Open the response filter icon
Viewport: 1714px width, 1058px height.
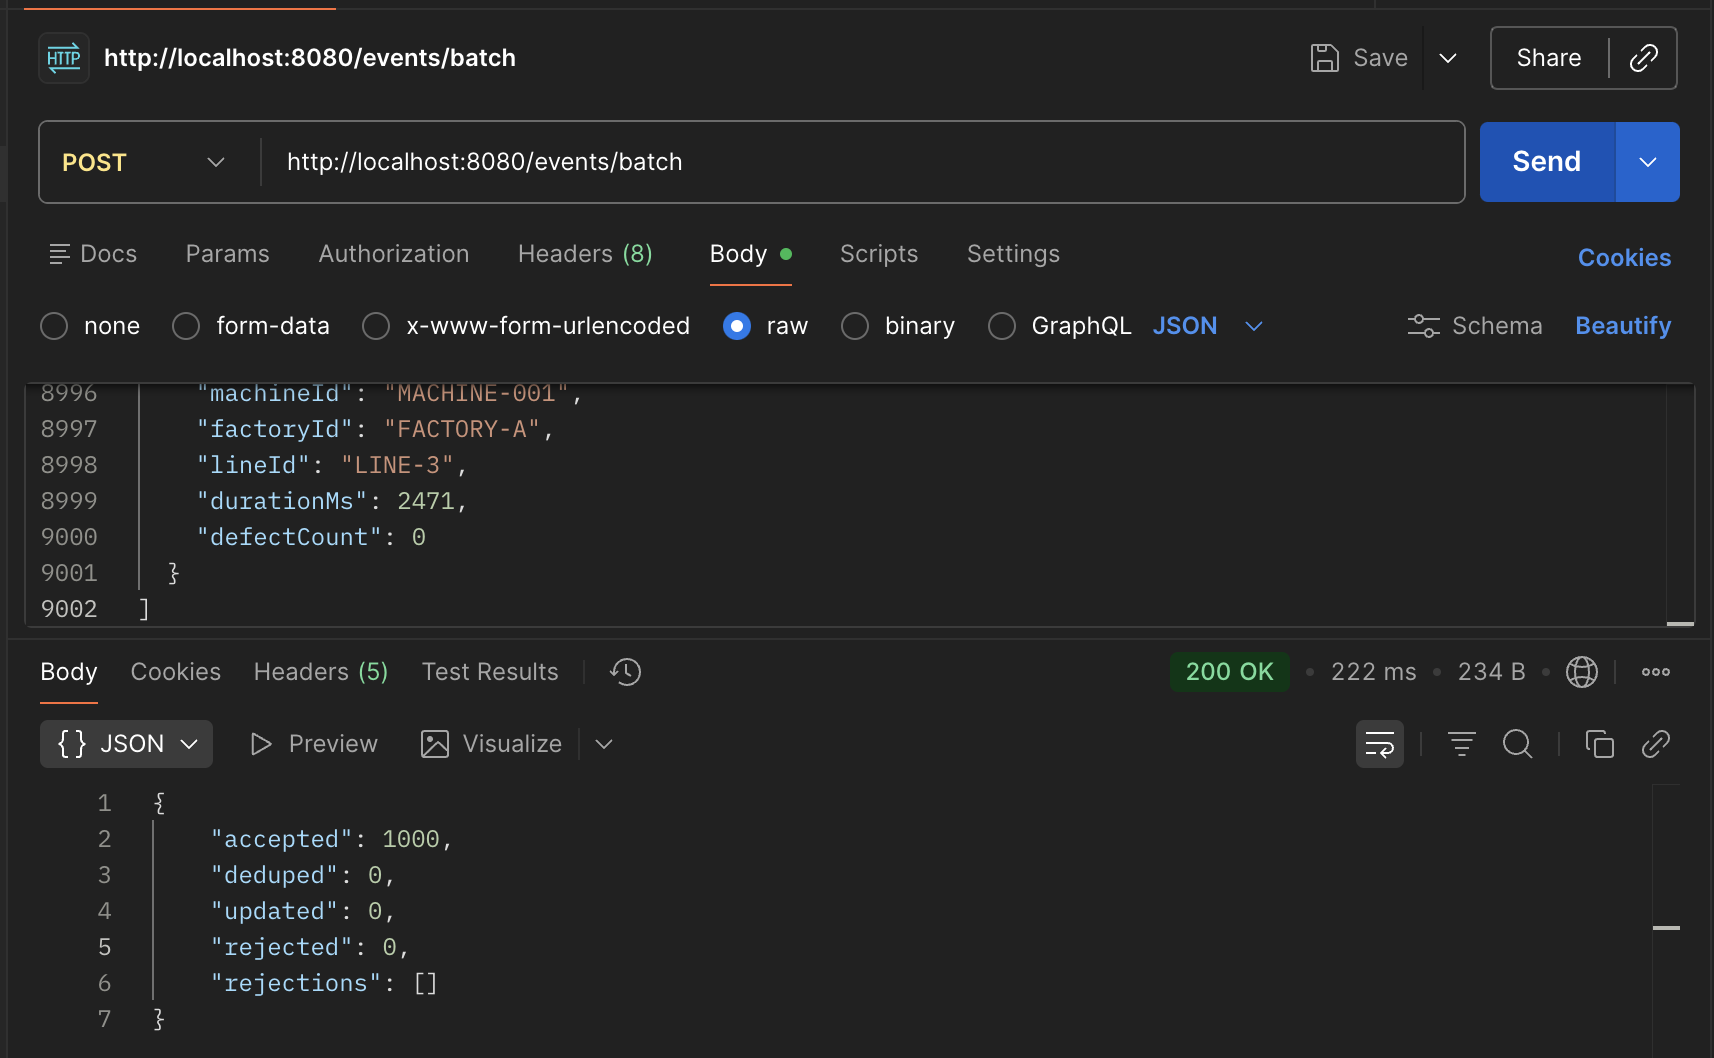pos(1461,744)
